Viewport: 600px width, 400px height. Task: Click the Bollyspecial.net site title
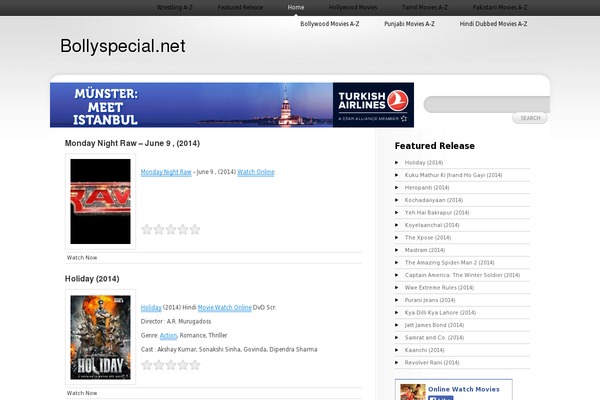122,46
